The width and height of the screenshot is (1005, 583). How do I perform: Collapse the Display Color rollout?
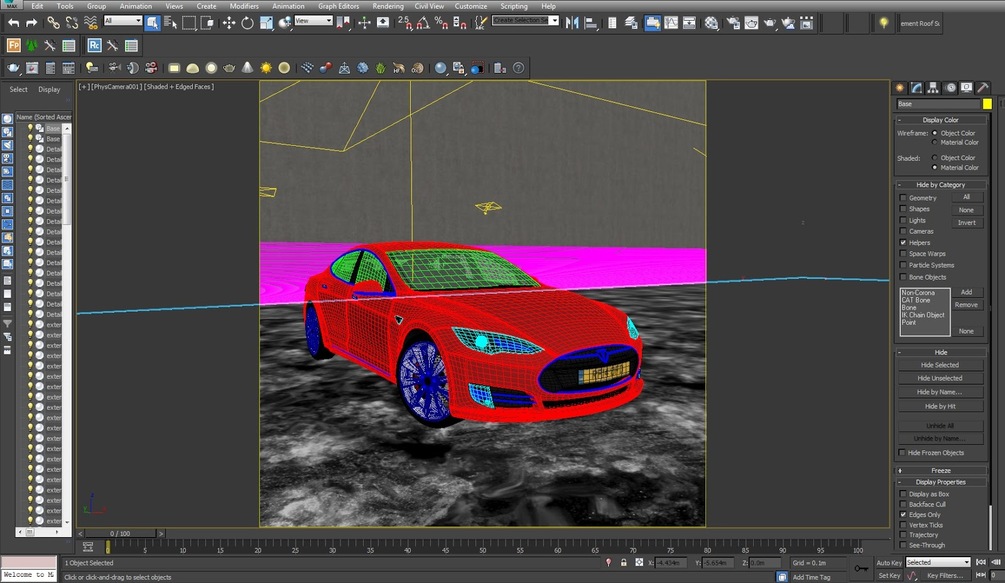[x=940, y=120]
